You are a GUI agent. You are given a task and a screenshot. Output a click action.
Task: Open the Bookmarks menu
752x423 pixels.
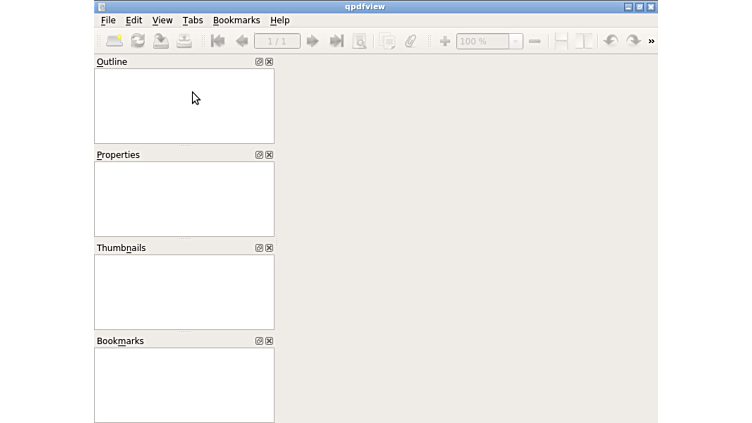coord(236,20)
